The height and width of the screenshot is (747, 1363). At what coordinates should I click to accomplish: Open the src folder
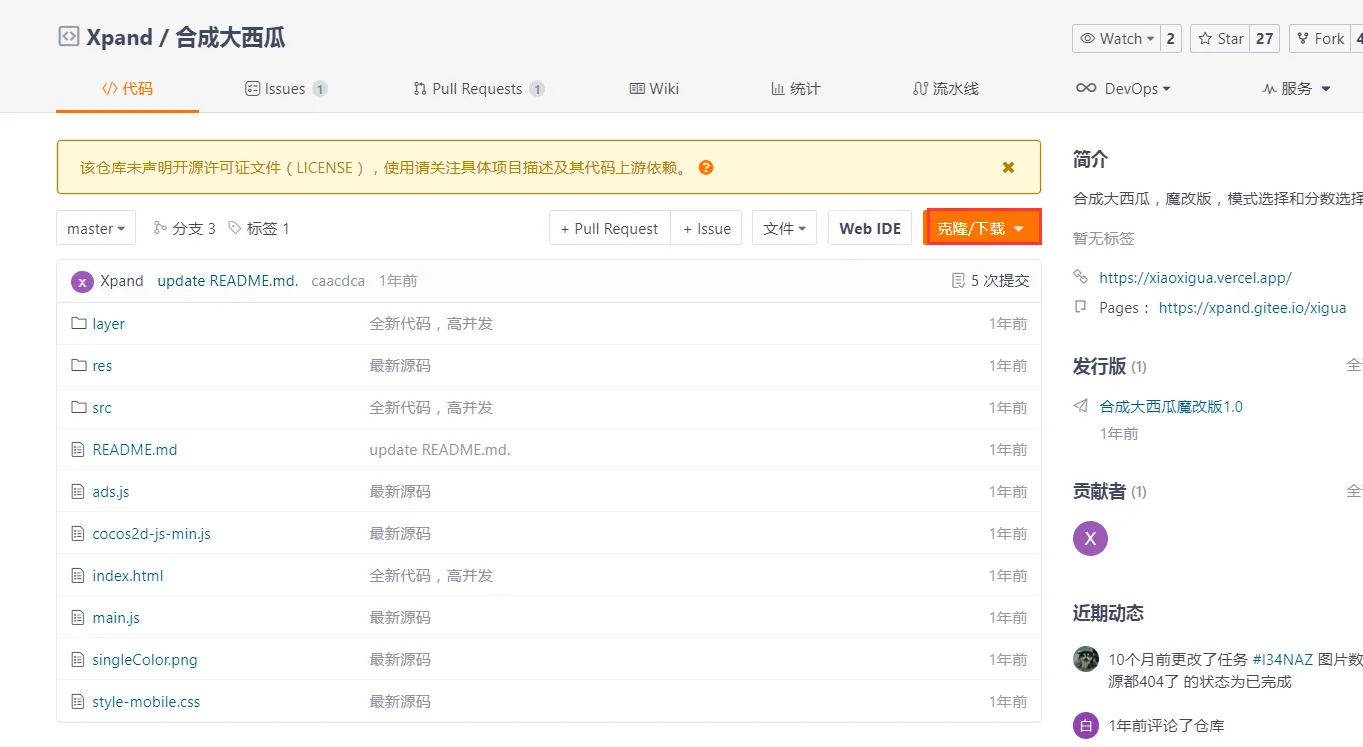click(102, 408)
